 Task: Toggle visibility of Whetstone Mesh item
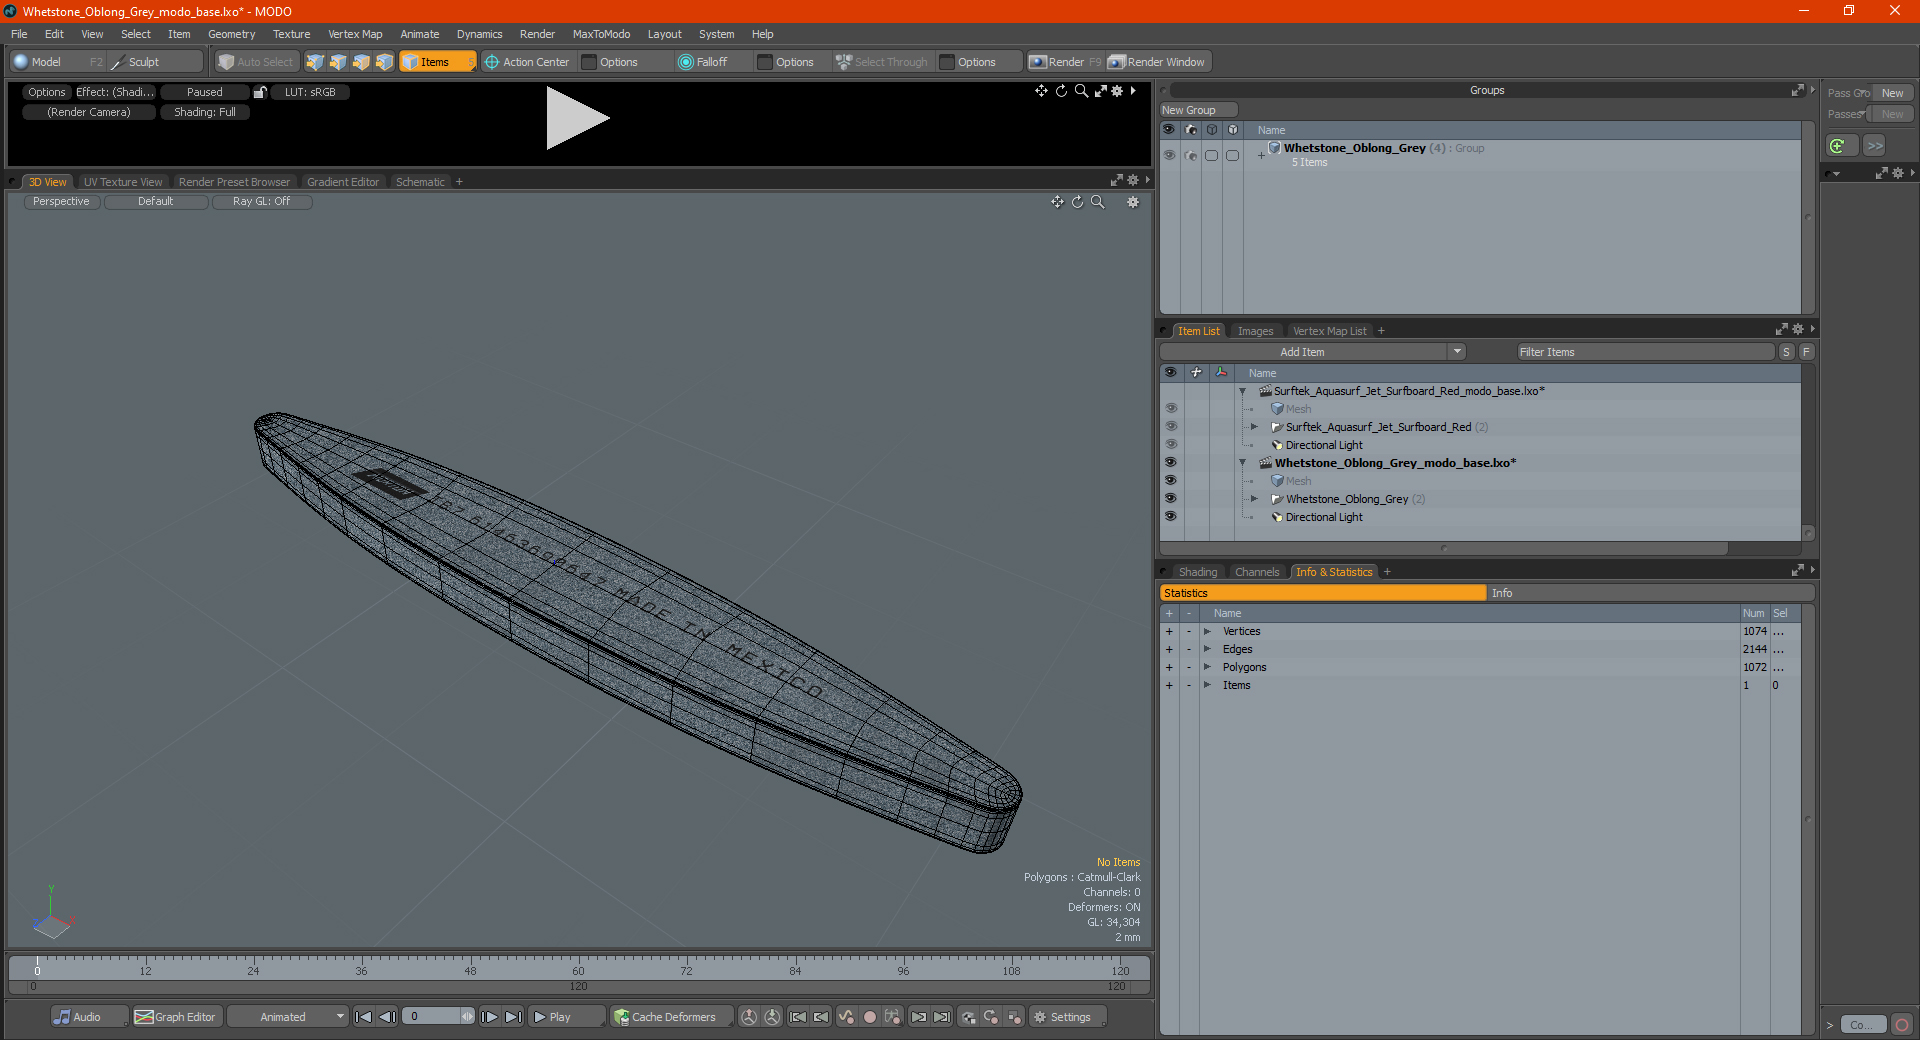tap(1170, 480)
